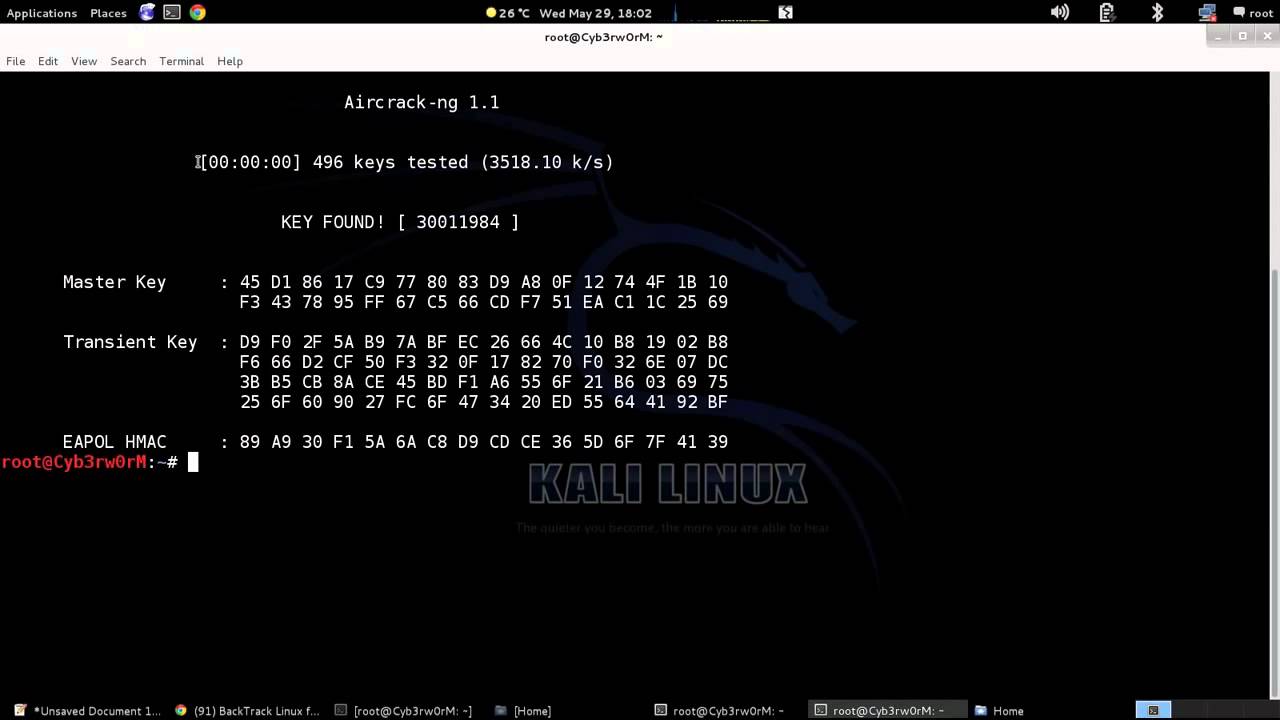The height and width of the screenshot is (720, 1280).
Task: Open the terminal Search menu
Action: 128,61
